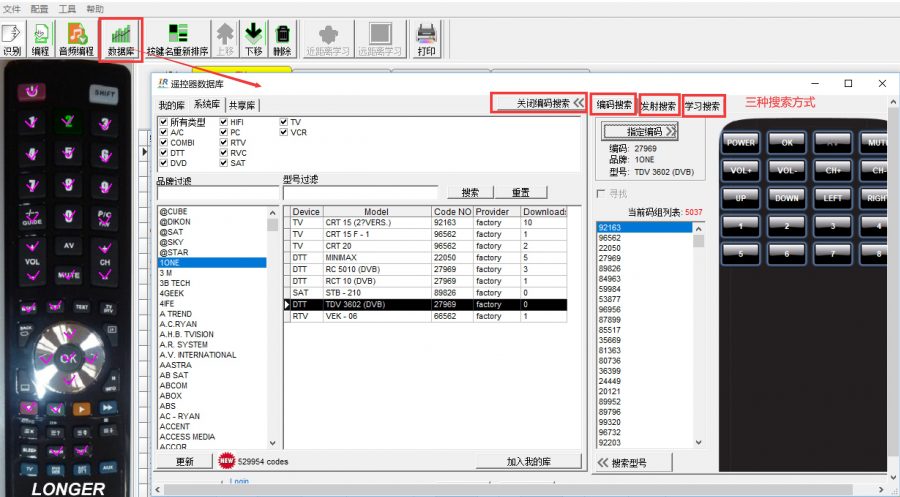Toggle the DVD device type checkbox
The width and height of the screenshot is (900, 497).
pos(164,162)
